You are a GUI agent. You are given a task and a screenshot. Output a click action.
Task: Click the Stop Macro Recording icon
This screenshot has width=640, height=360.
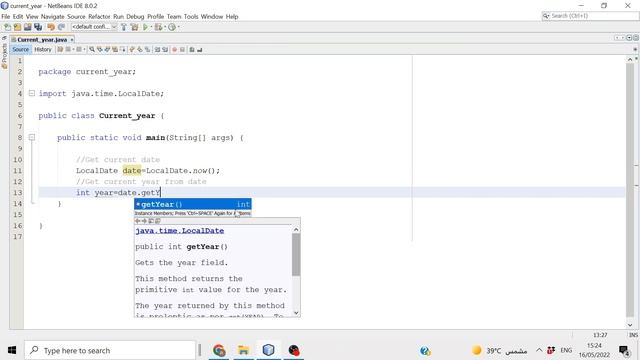[182, 49]
